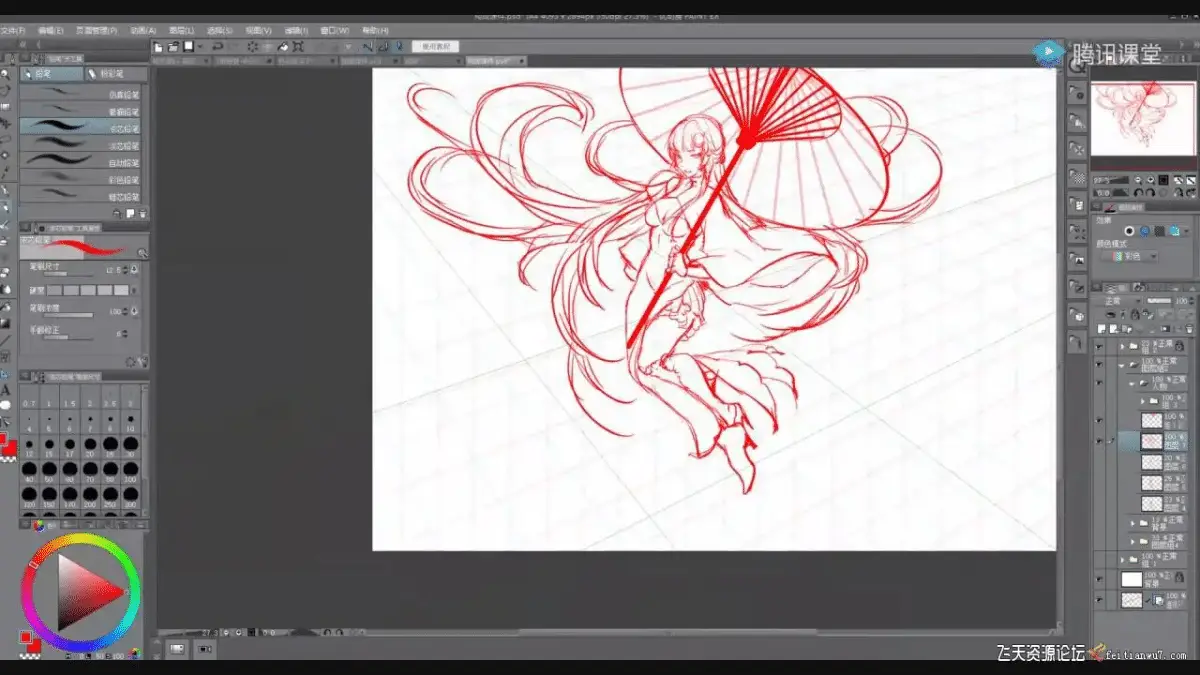Click the Save floppy-disk icon in the command bar

click(188, 47)
